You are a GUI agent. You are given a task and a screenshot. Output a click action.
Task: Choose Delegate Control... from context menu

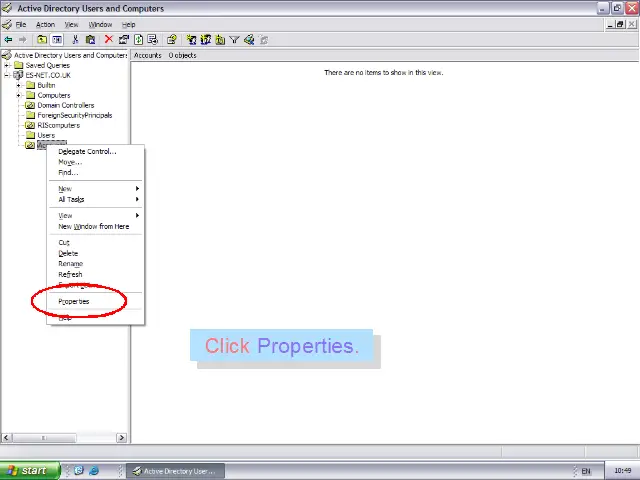point(96,151)
